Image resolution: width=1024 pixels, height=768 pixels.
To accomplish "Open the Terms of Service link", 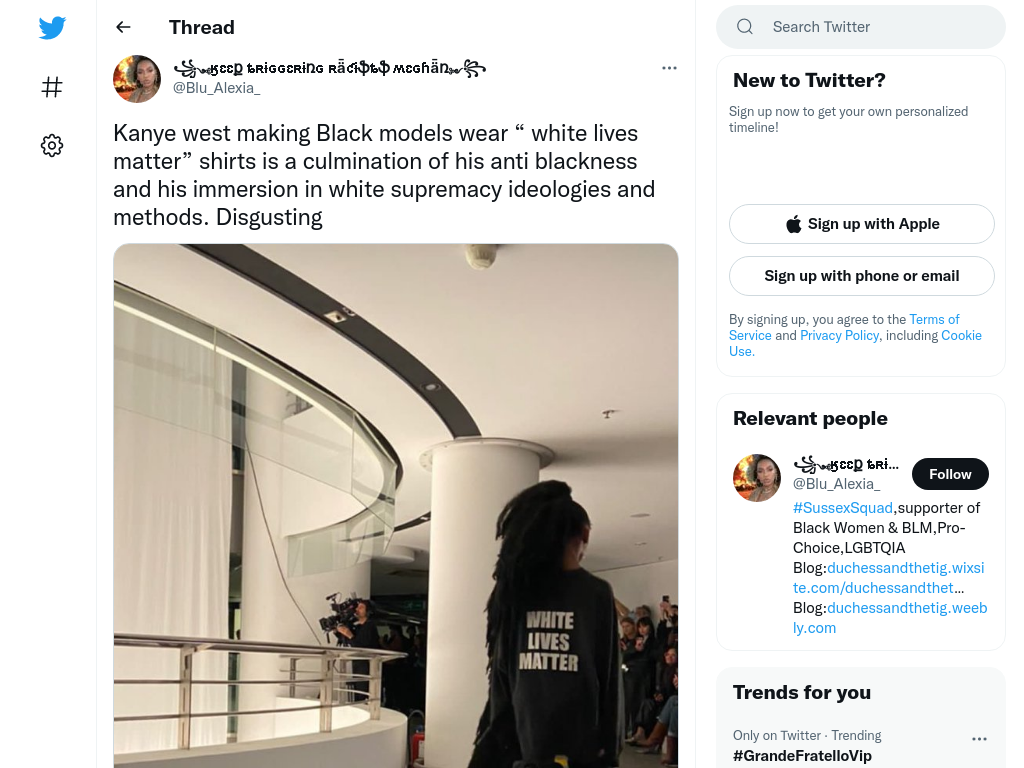I will coord(844,327).
